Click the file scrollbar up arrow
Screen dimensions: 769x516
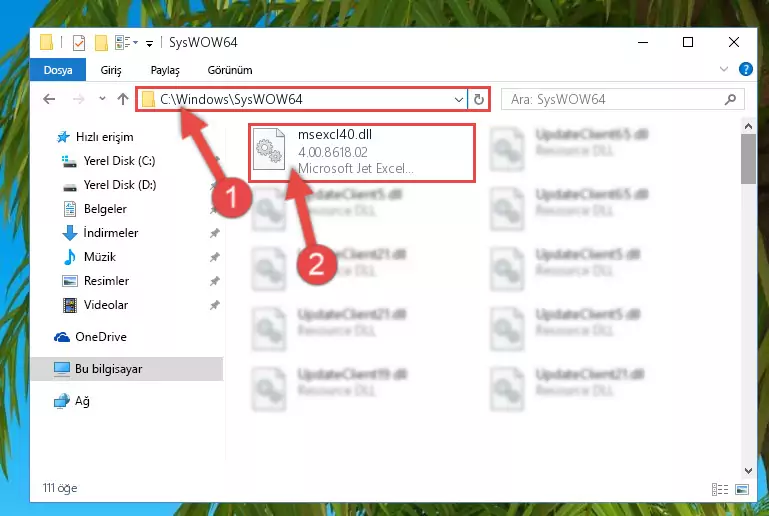tap(748, 127)
